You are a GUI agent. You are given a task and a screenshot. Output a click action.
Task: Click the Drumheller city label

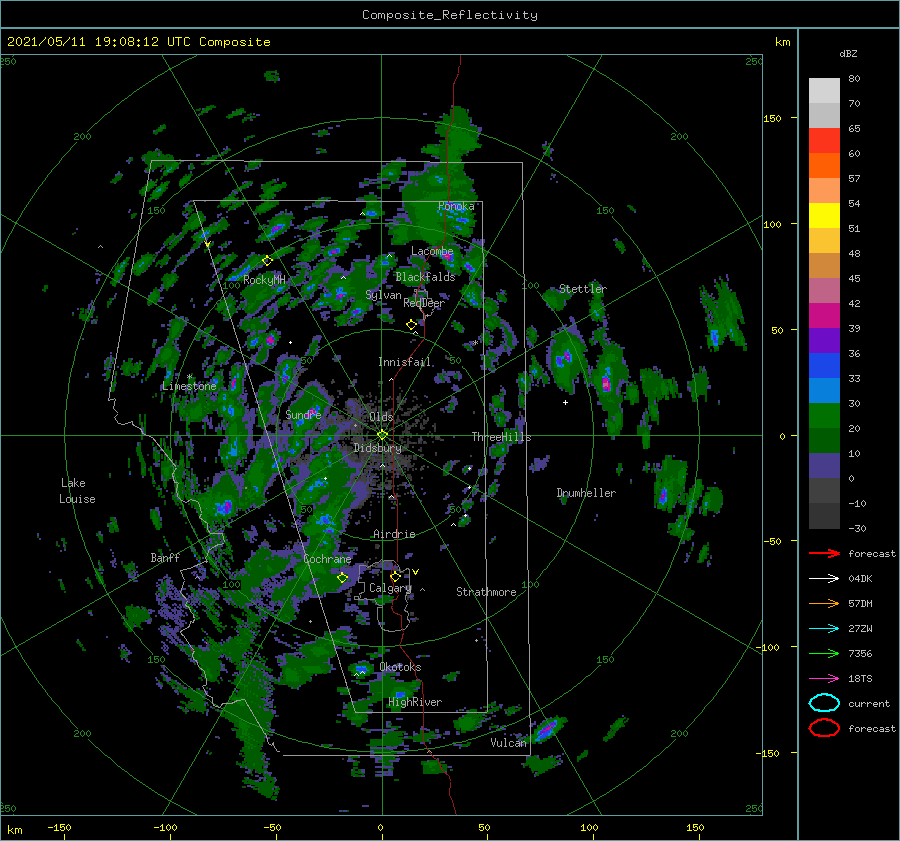tap(586, 493)
